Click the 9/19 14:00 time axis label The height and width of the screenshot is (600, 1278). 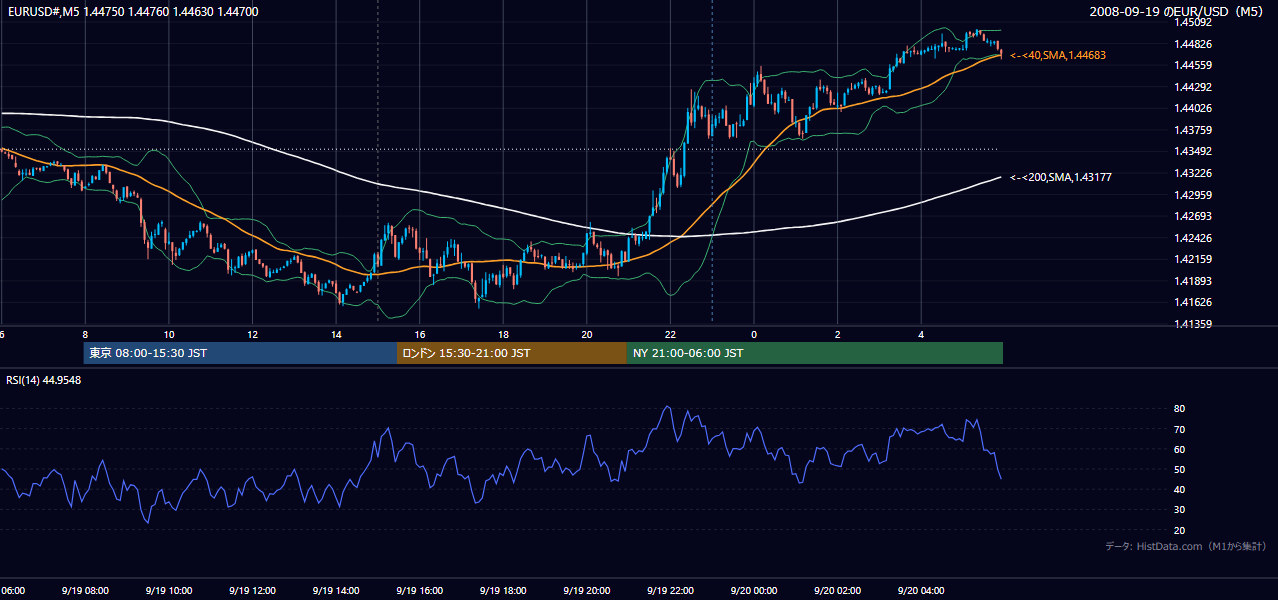tap(335, 591)
